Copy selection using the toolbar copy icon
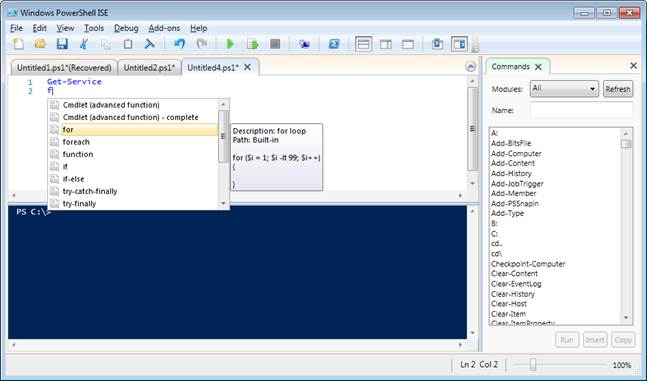Viewport: 647px width, 381px height. 106,44
